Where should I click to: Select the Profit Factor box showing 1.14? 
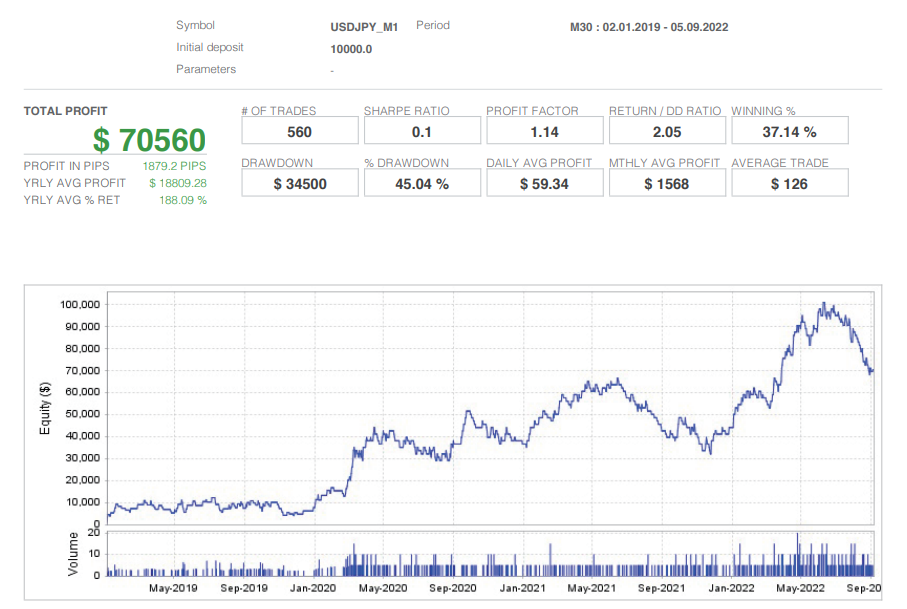(544, 131)
